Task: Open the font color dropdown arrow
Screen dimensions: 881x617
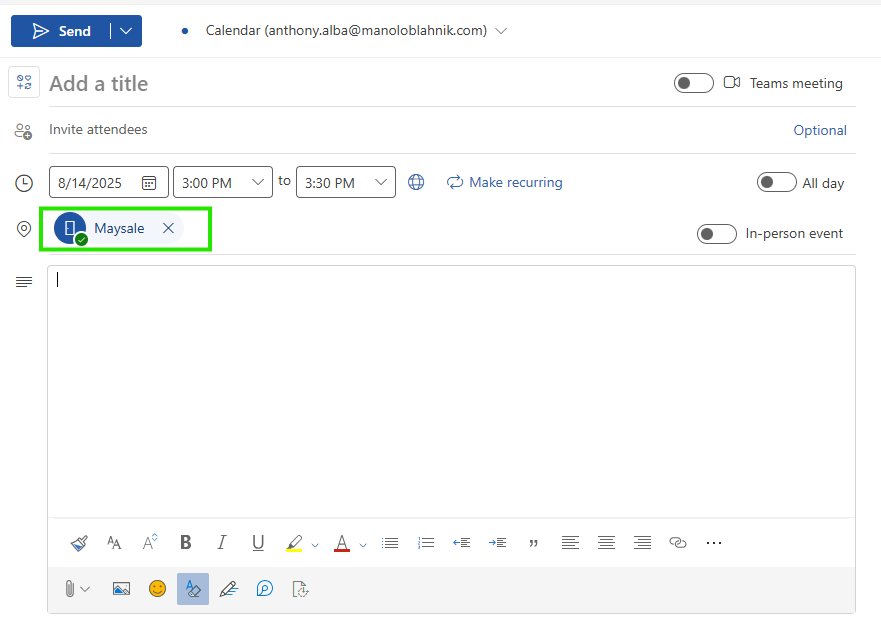Action: [x=363, y=545]
